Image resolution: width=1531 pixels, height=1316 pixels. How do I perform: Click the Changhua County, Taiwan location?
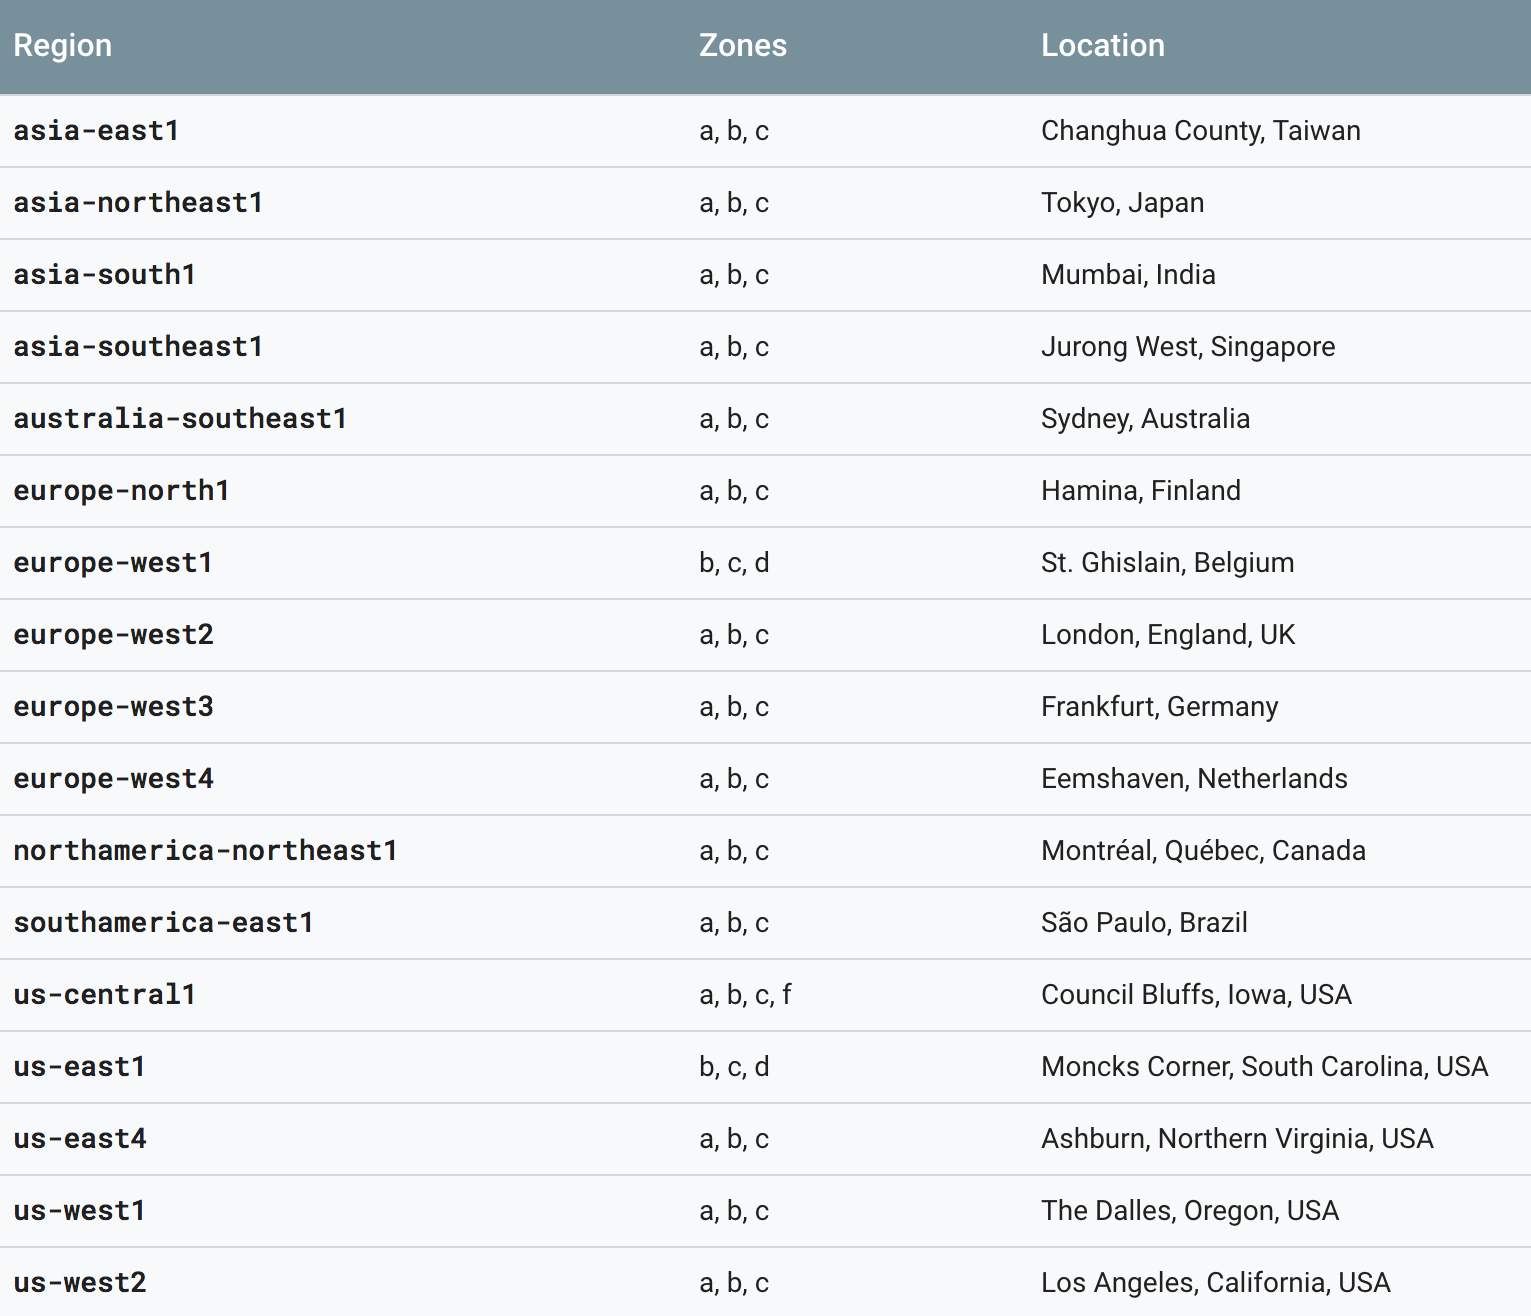tap(1200, 131)
